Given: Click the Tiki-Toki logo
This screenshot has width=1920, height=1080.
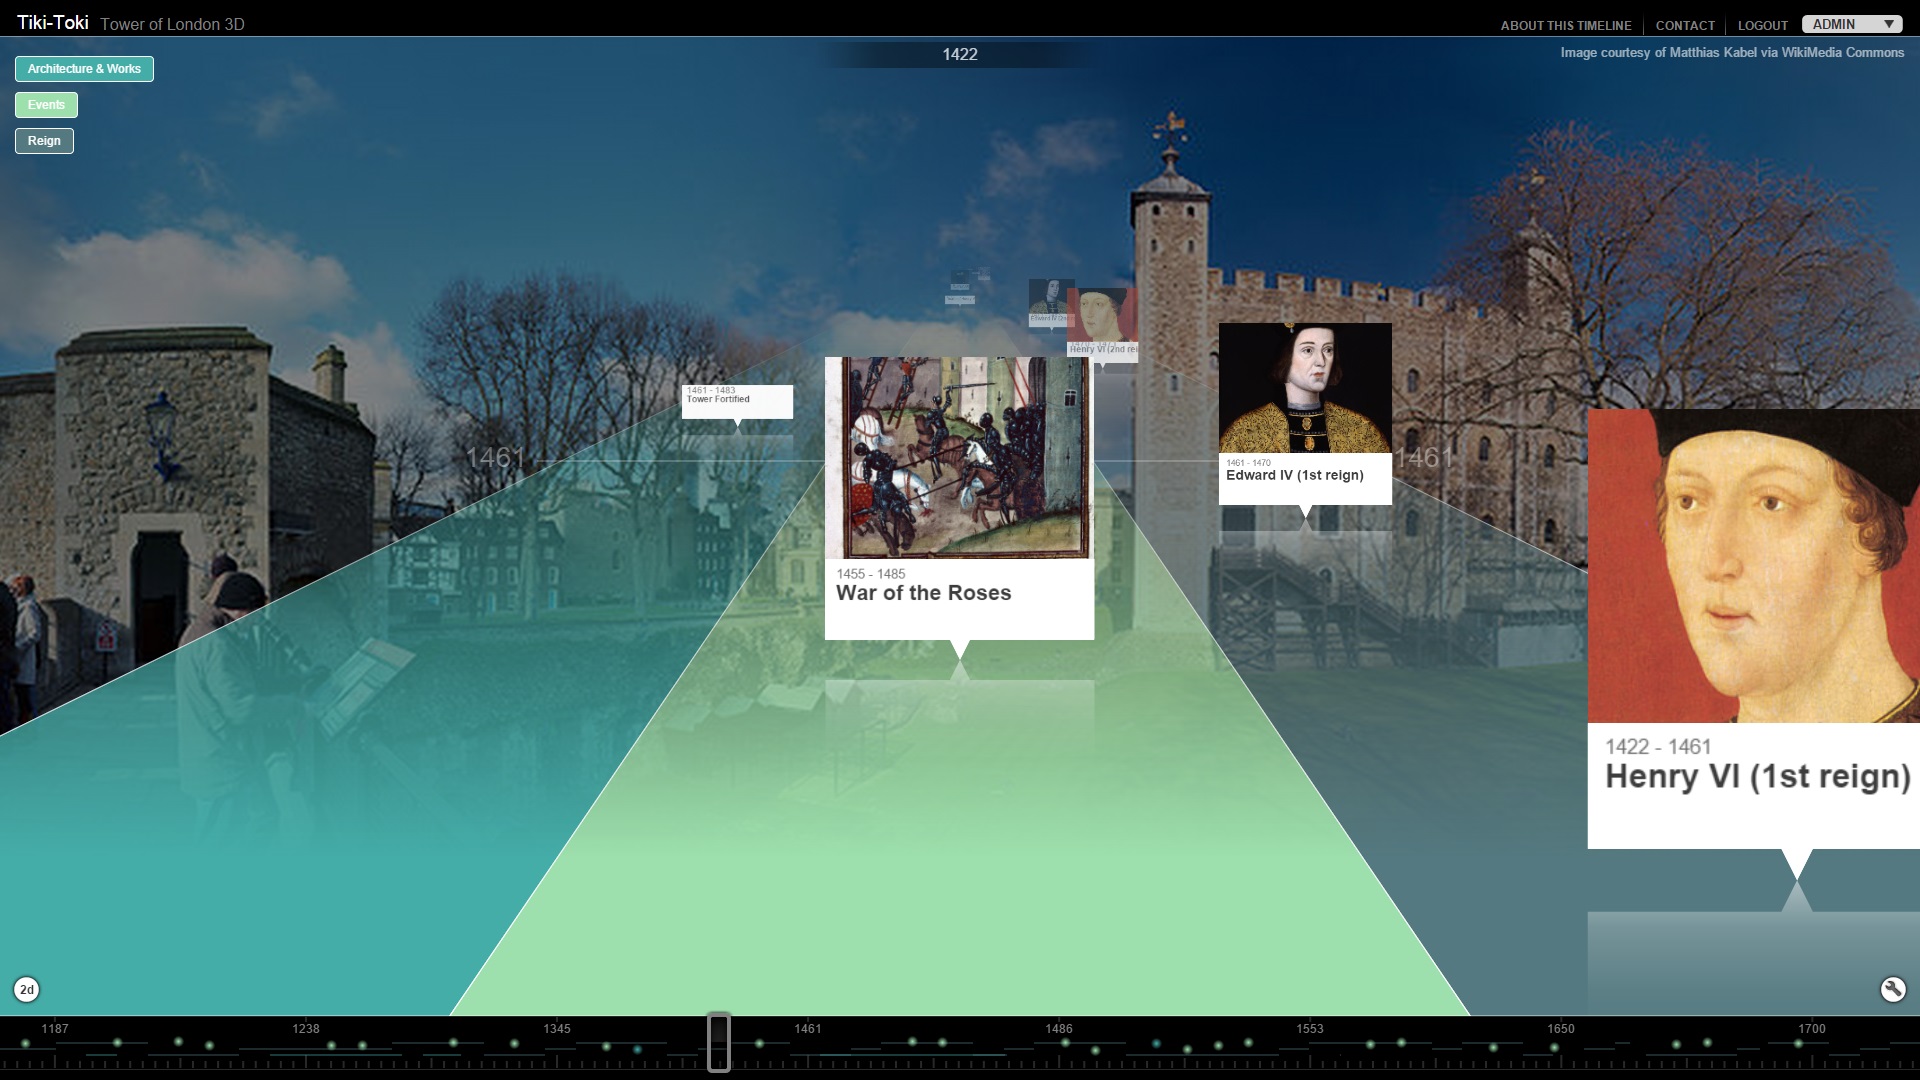Looking at the screenshot, I should (52, 22).
